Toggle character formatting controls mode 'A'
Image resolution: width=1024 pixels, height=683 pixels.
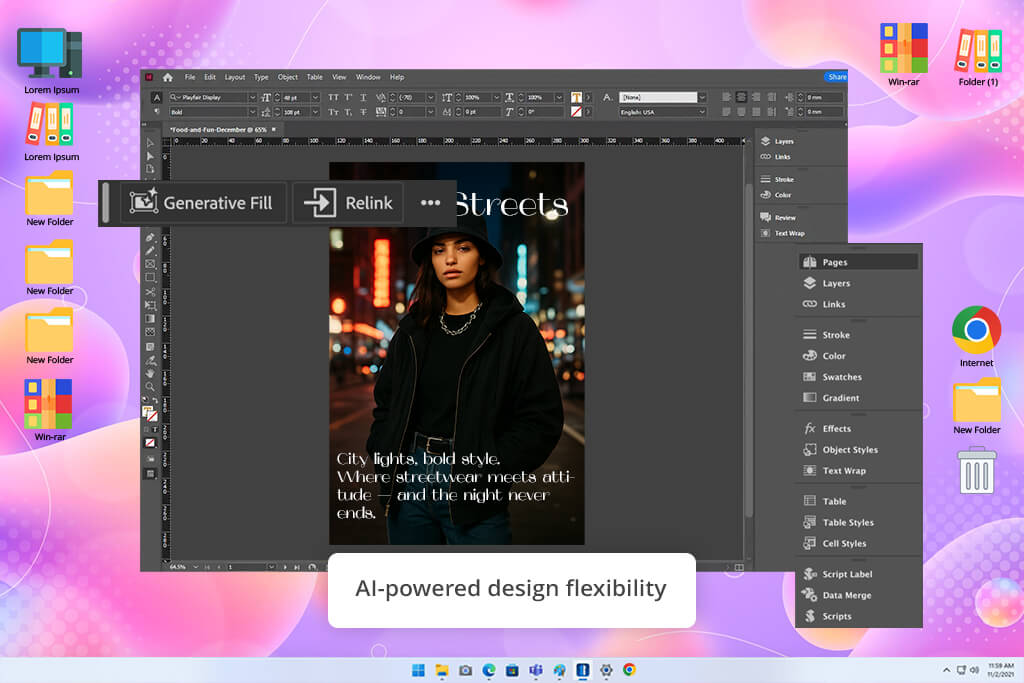pos(156,97)
